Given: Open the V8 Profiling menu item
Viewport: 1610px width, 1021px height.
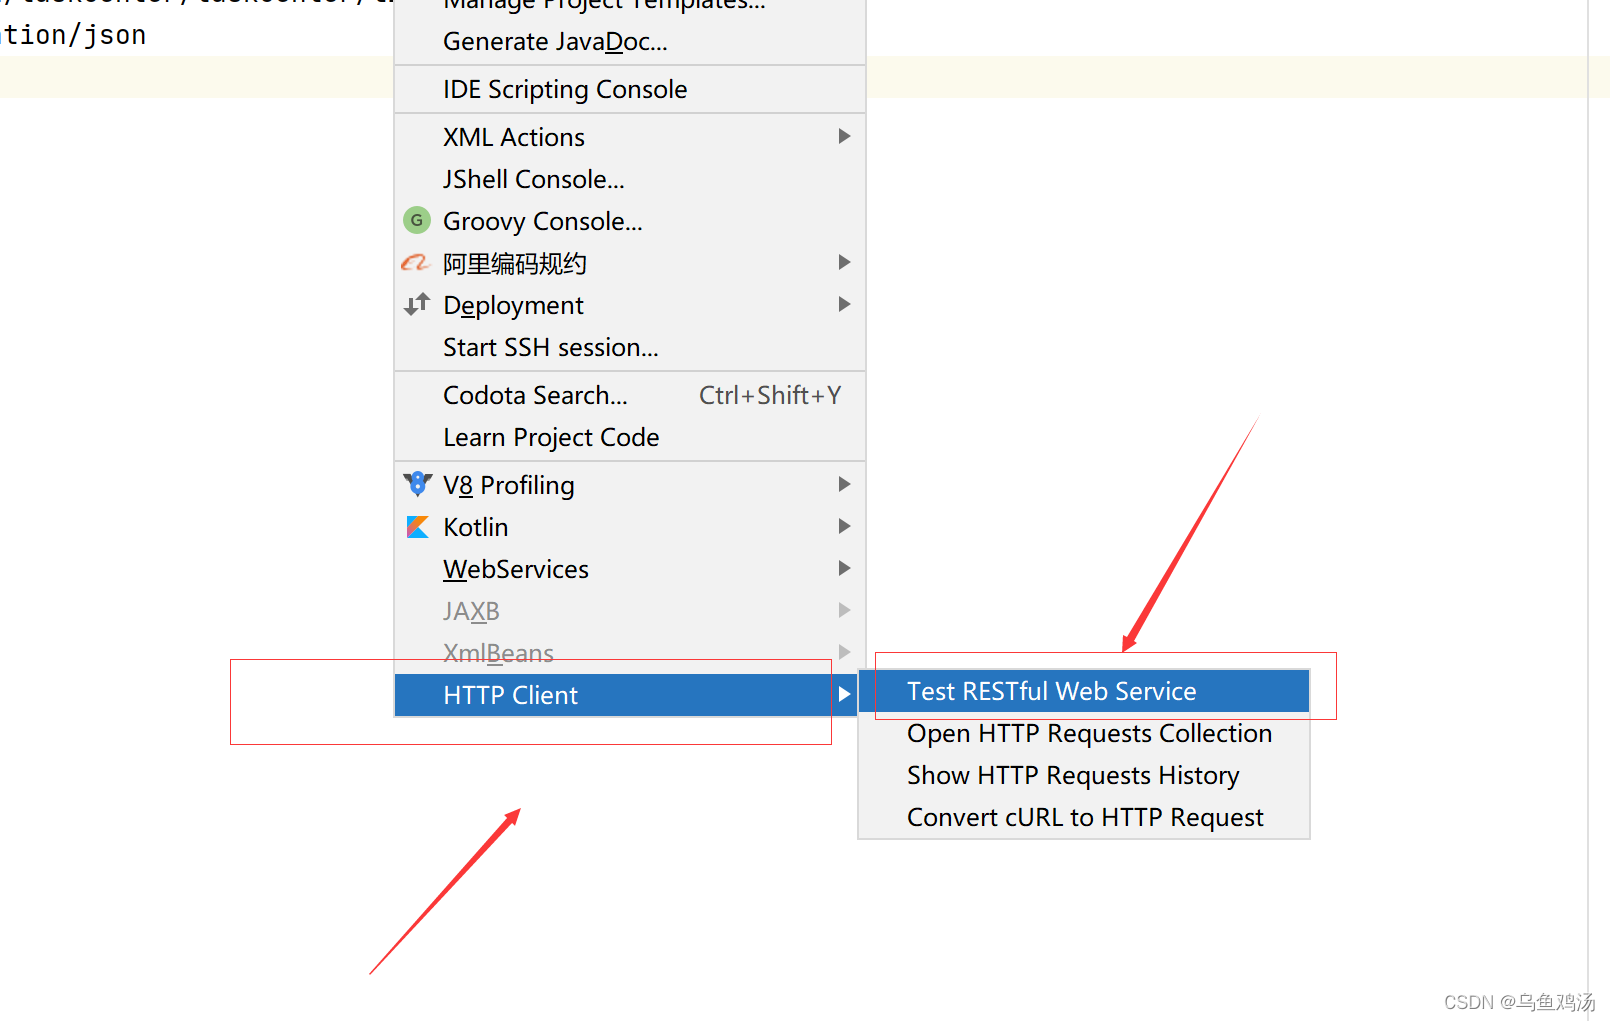Looking at the screenshot, I should click(630, 485).
